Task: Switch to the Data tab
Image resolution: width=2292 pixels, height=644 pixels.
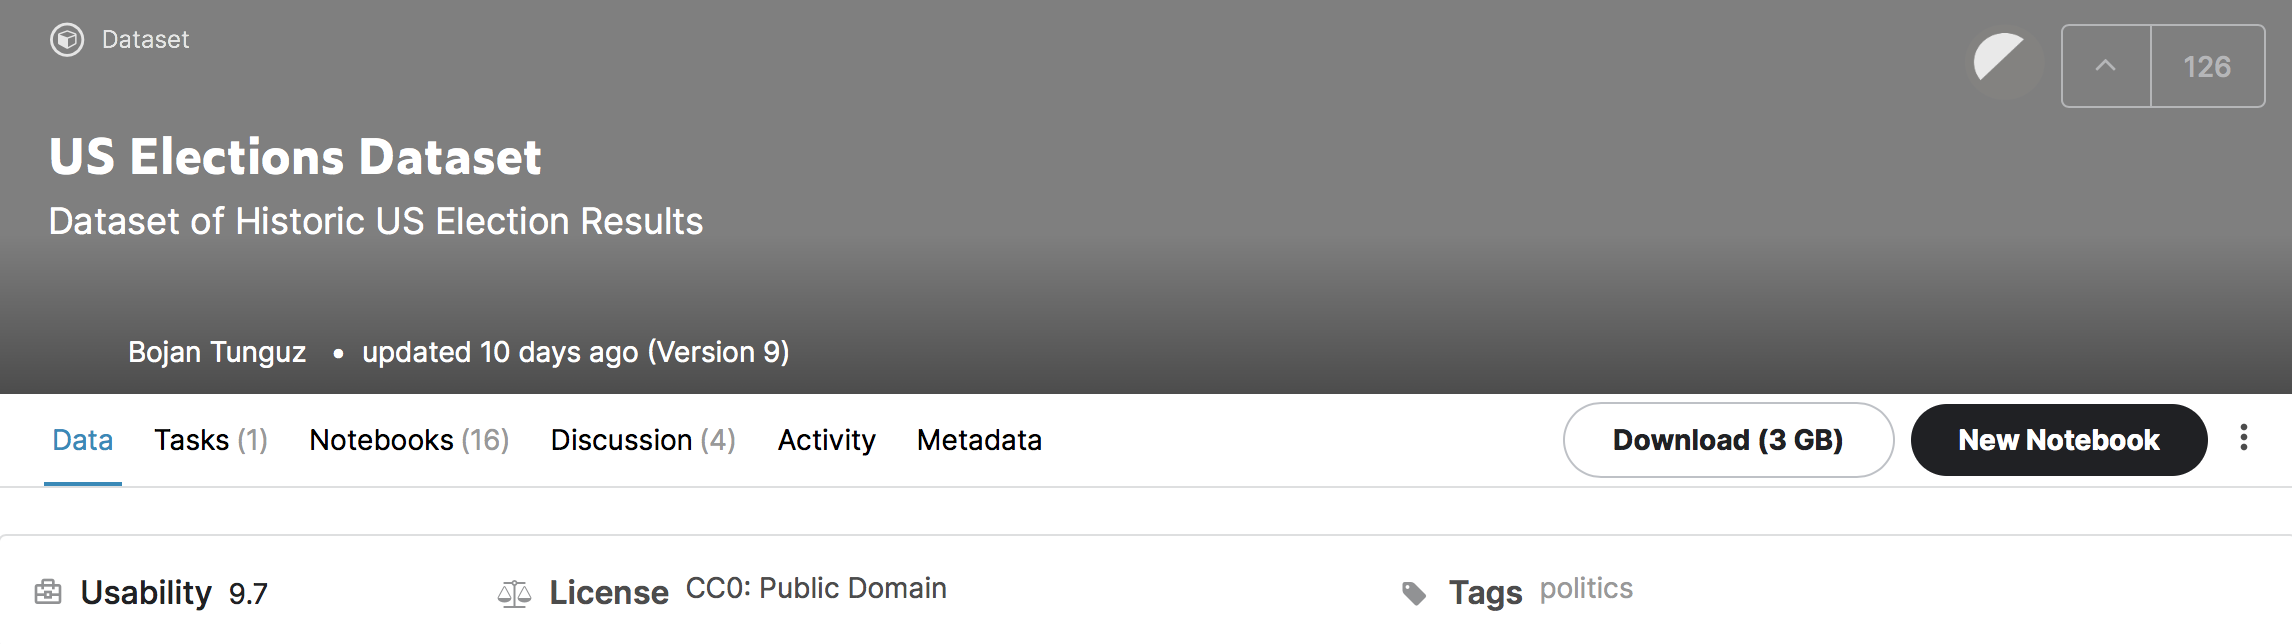Action: coord(83,440)
